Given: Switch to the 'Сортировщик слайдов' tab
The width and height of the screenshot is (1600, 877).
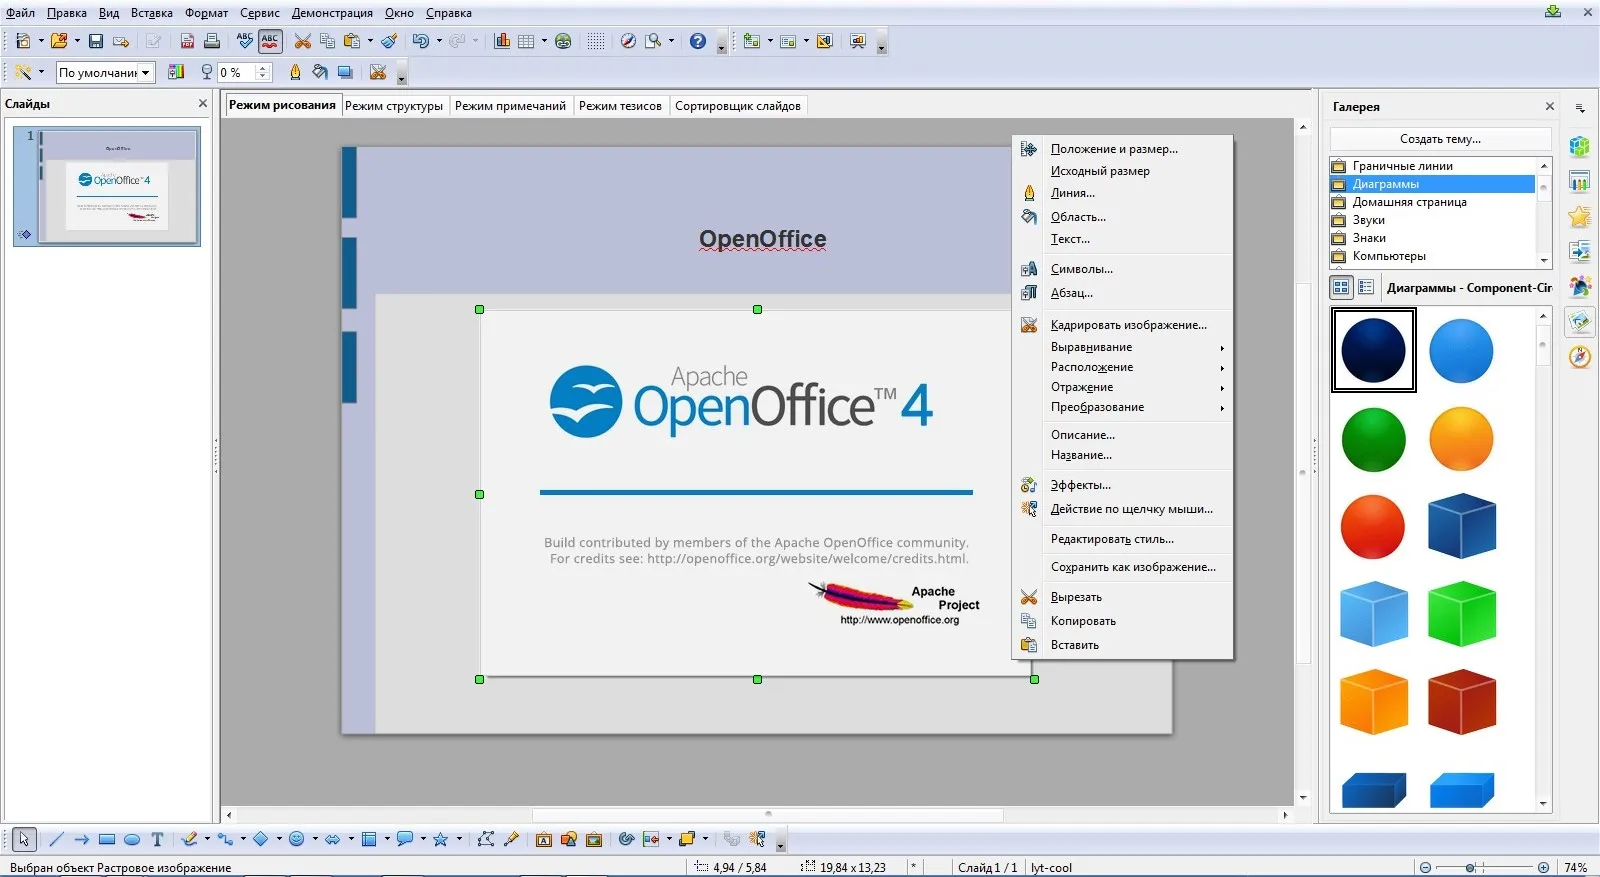Looking at the screenshot, I should click(x=738, y=106).
